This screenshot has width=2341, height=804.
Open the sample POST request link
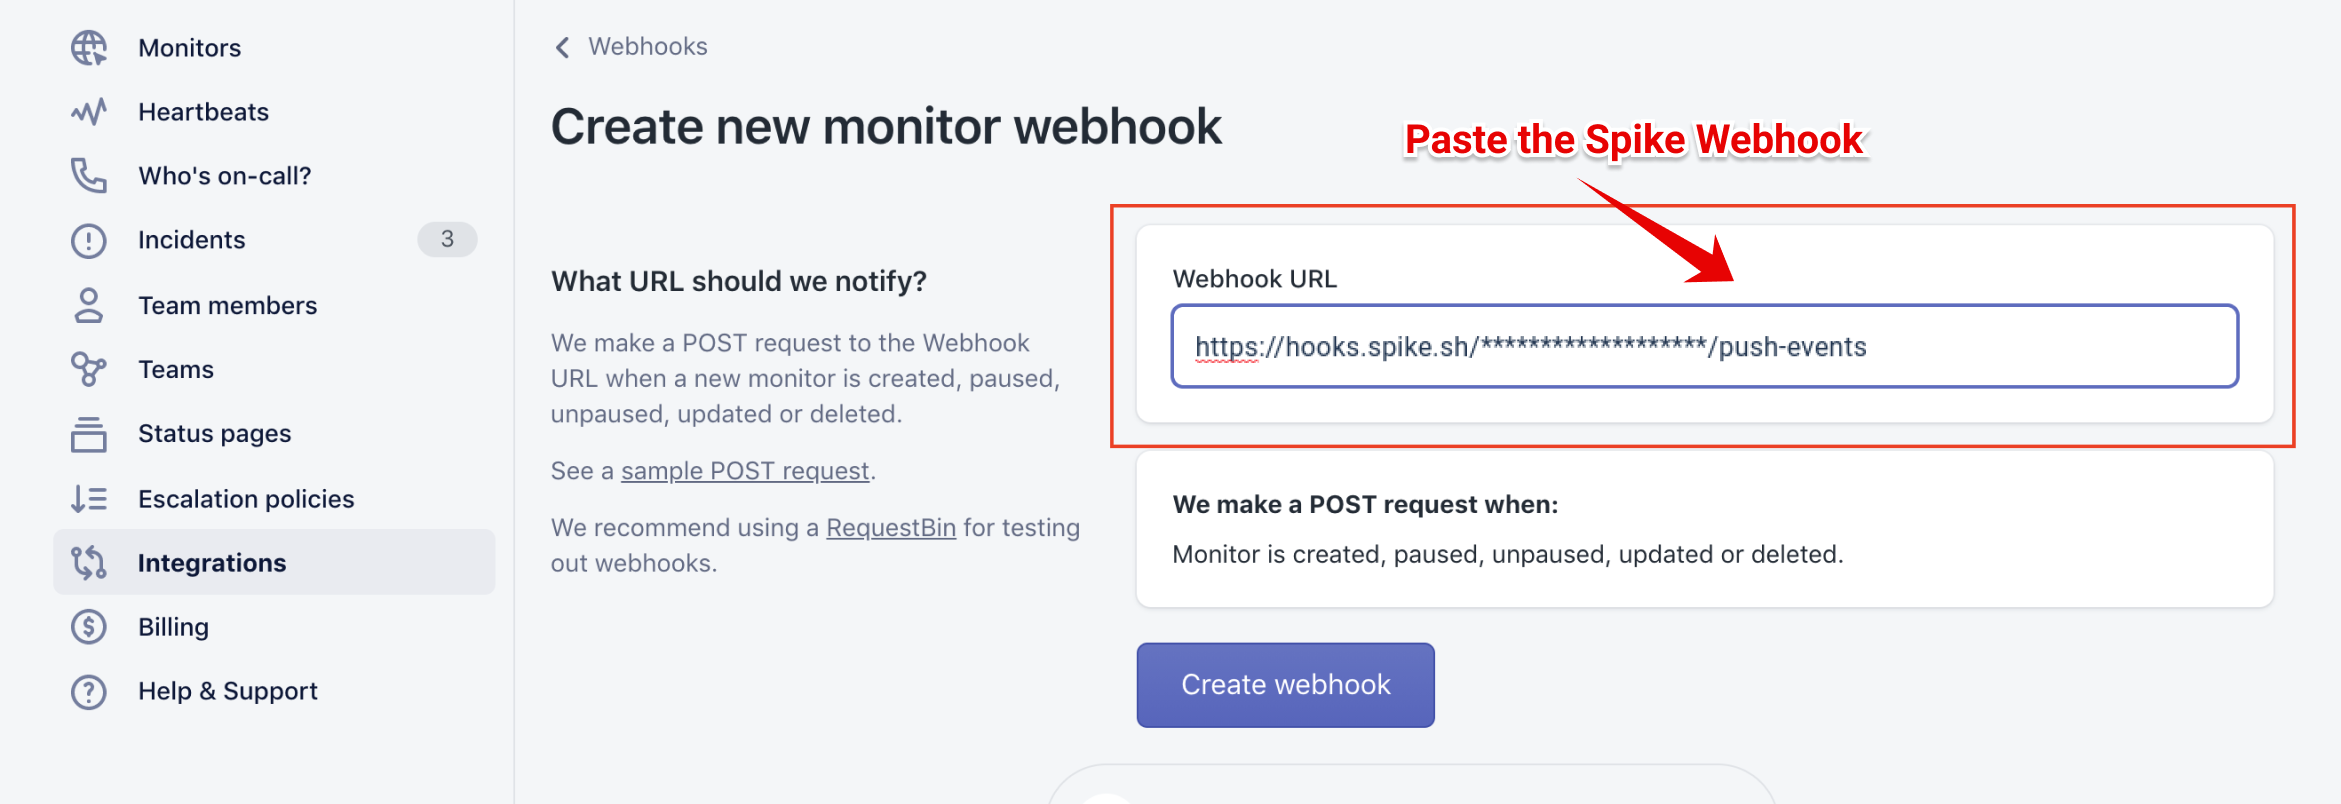tap(745, 471)
